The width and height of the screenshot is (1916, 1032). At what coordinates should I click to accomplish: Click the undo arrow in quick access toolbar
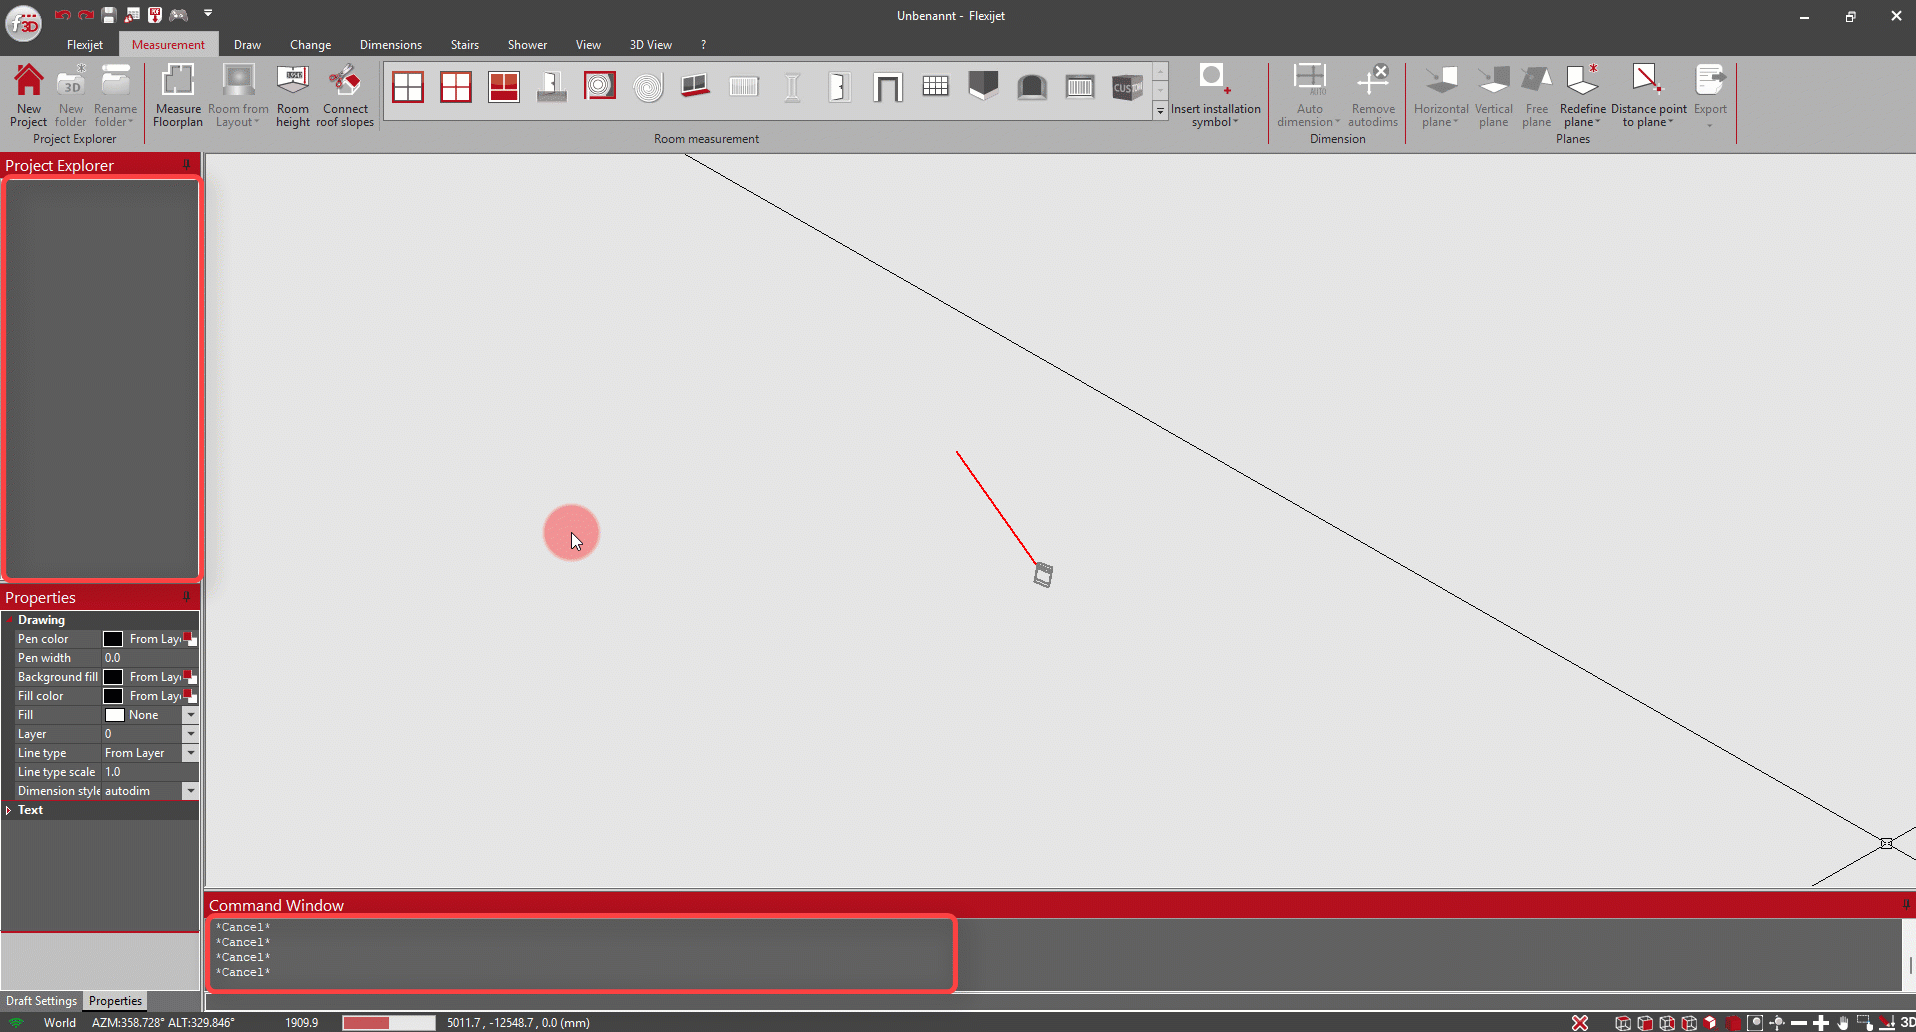(x=63, y=15)
